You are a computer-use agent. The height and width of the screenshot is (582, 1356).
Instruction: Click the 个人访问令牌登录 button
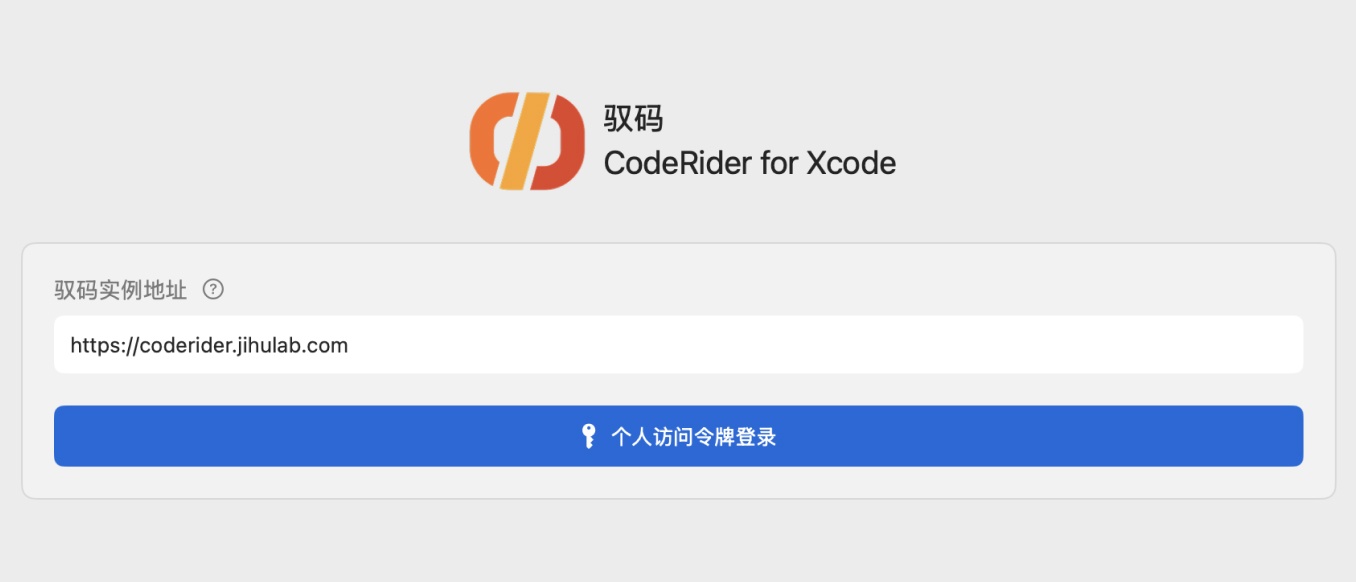pos(678,436)
